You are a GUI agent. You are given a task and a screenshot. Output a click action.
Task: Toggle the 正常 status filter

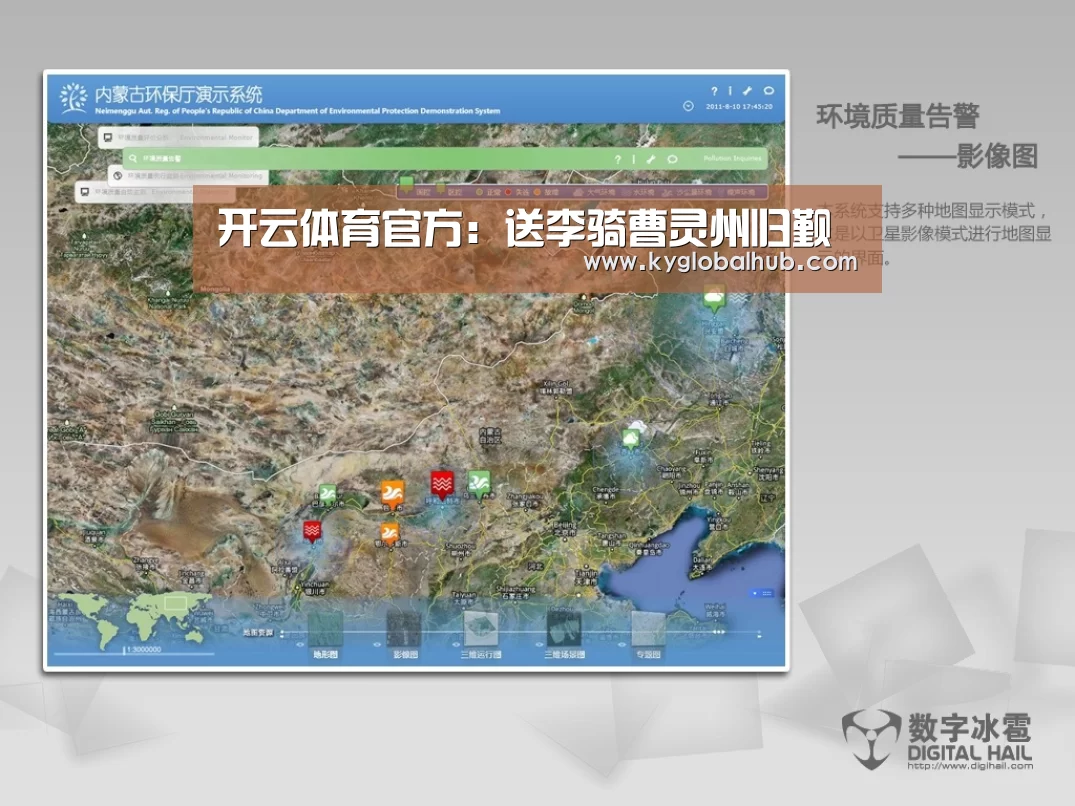coord(488,193)
